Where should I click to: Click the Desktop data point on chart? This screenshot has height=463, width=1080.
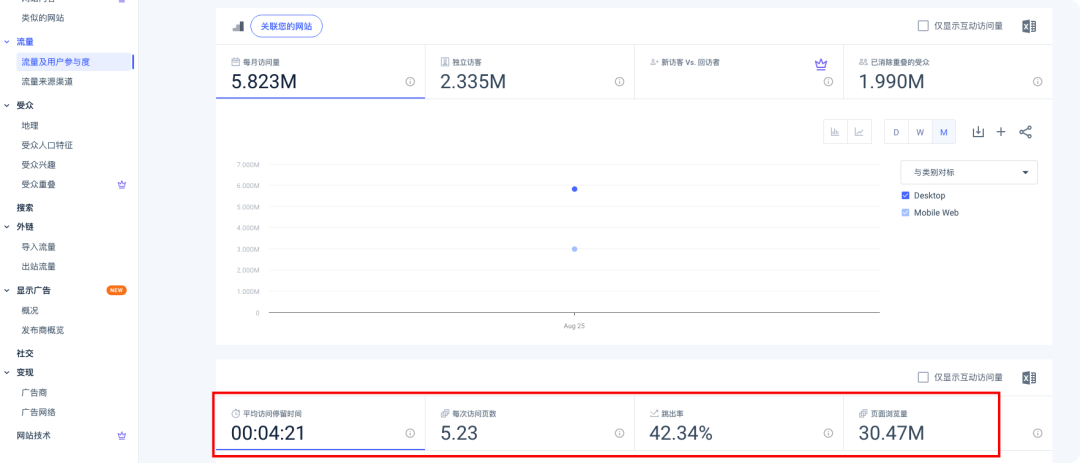point(574,189)
